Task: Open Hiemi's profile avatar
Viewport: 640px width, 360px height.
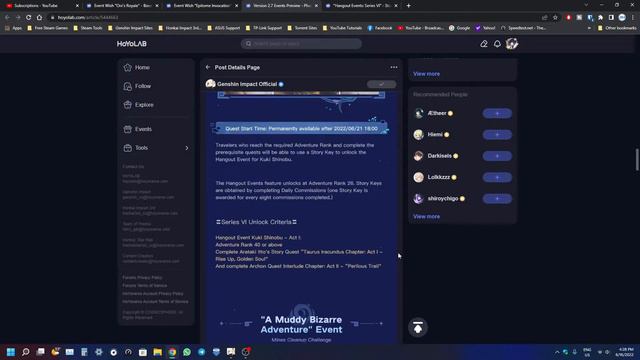Action: click(418, 135)
